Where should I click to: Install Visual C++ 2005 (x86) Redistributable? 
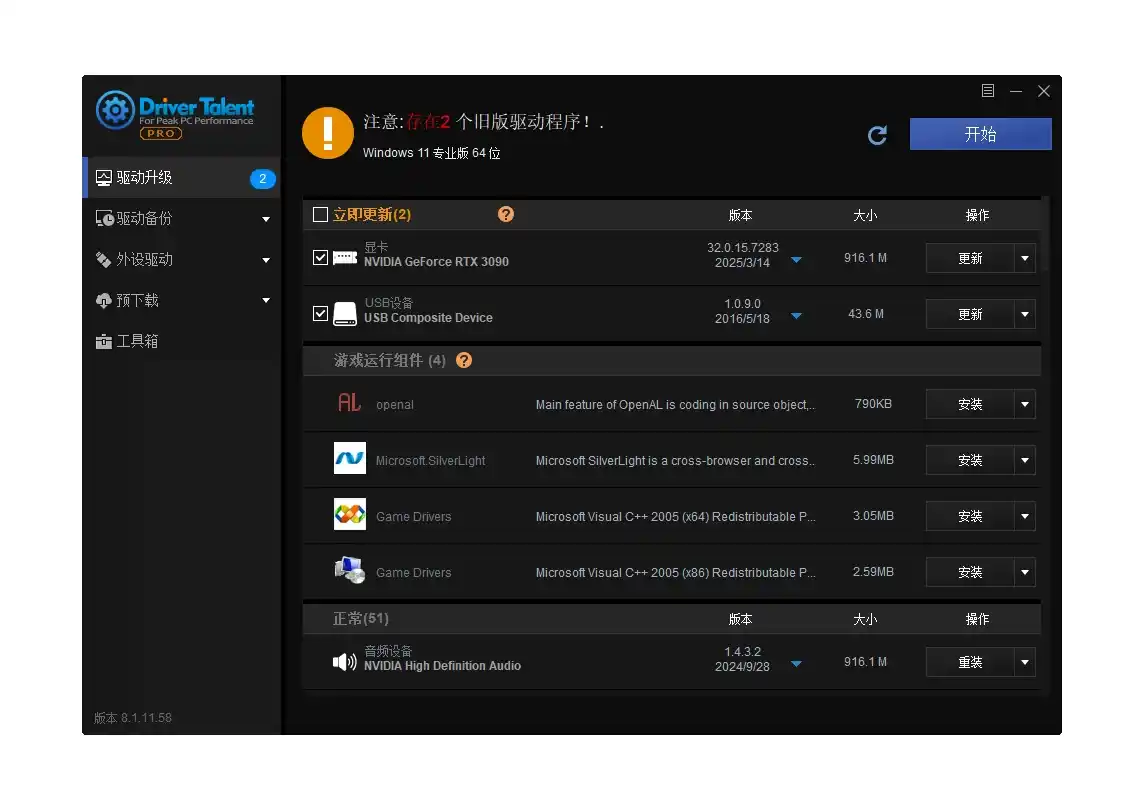[x=970, y=572]
